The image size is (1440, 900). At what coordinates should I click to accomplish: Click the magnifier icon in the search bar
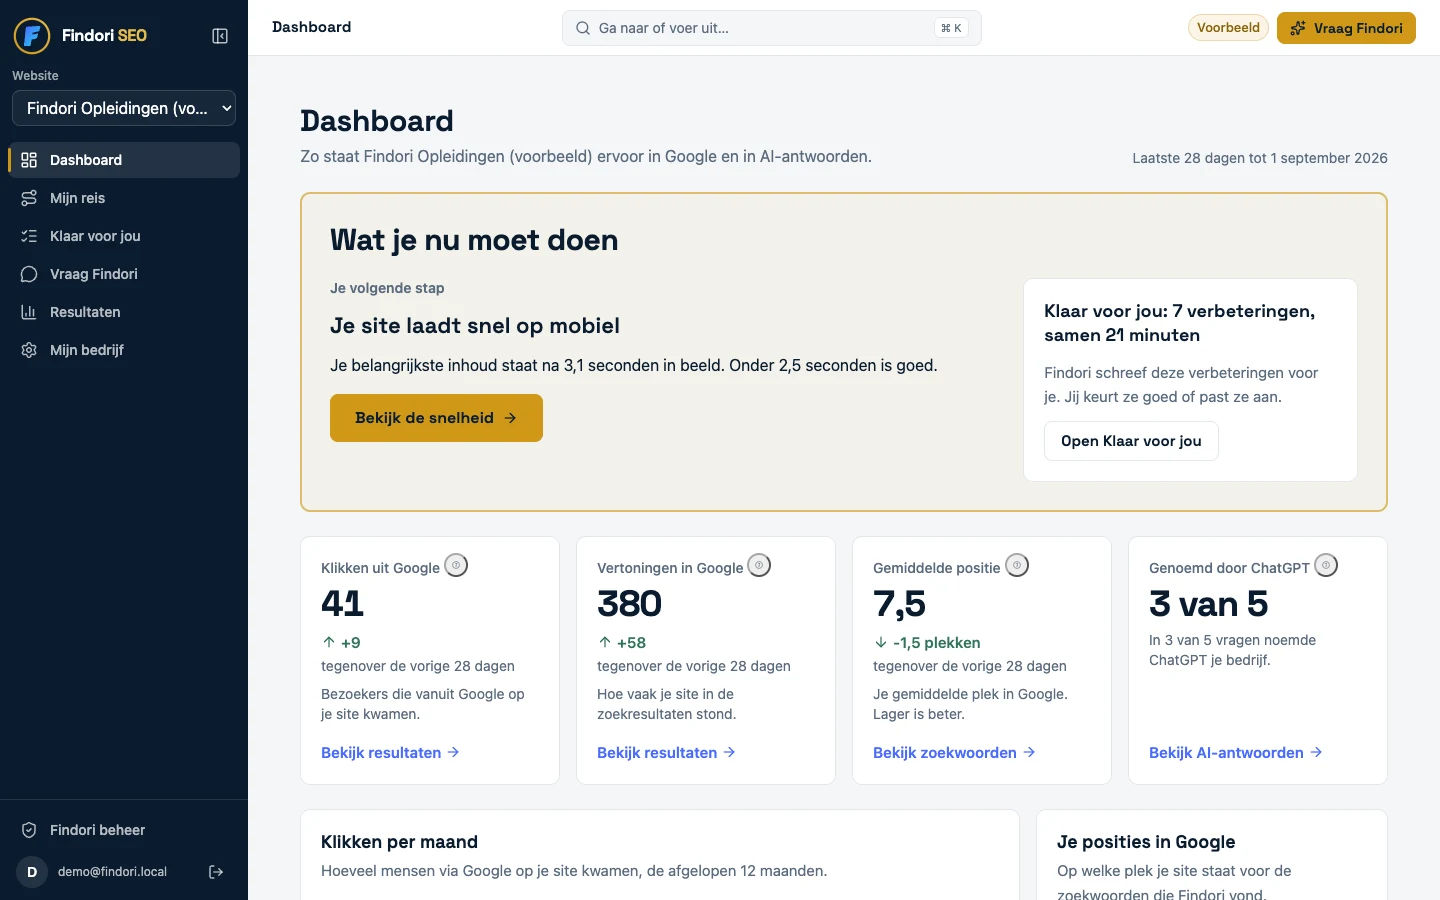(x=583, y=28)
